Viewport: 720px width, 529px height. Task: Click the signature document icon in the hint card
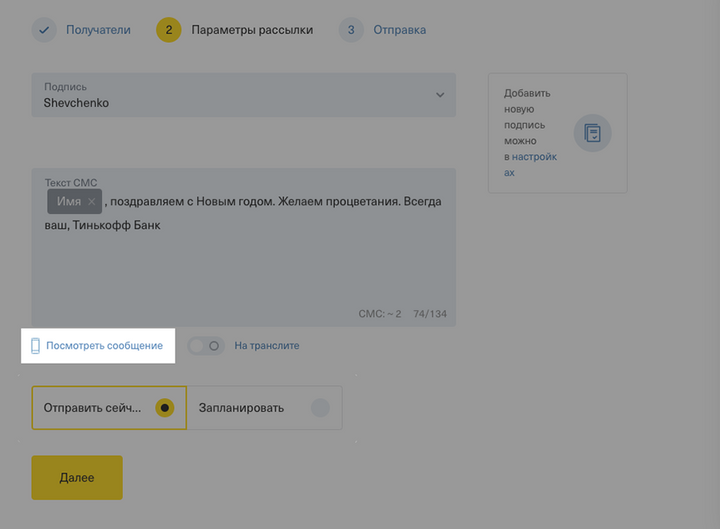pyautogui.click(x=592, y=133)
